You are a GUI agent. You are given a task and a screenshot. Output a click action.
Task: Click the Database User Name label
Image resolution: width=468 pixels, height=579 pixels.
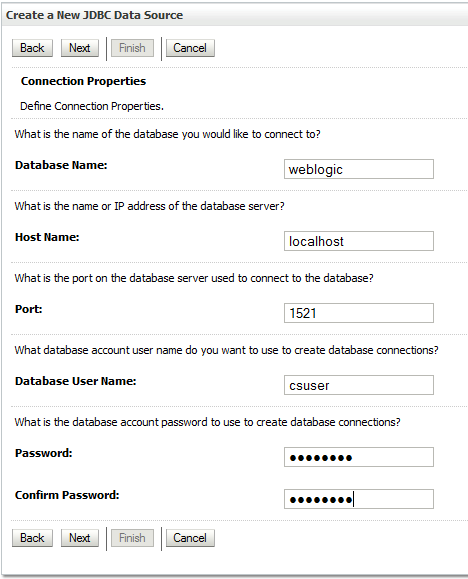coord(75,381)
